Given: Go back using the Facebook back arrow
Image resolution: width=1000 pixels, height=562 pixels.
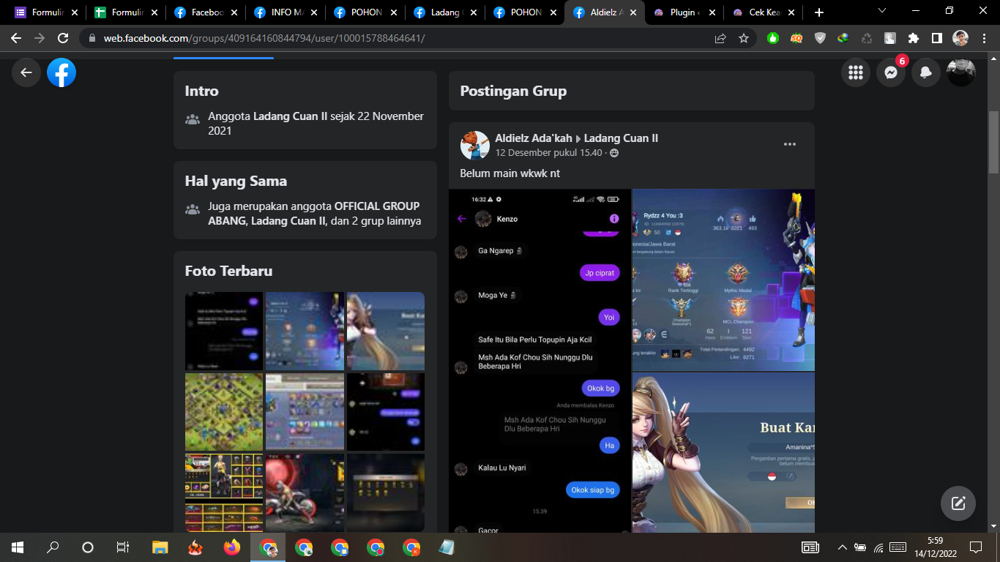Looking at the screenshot, I should 26,73.
